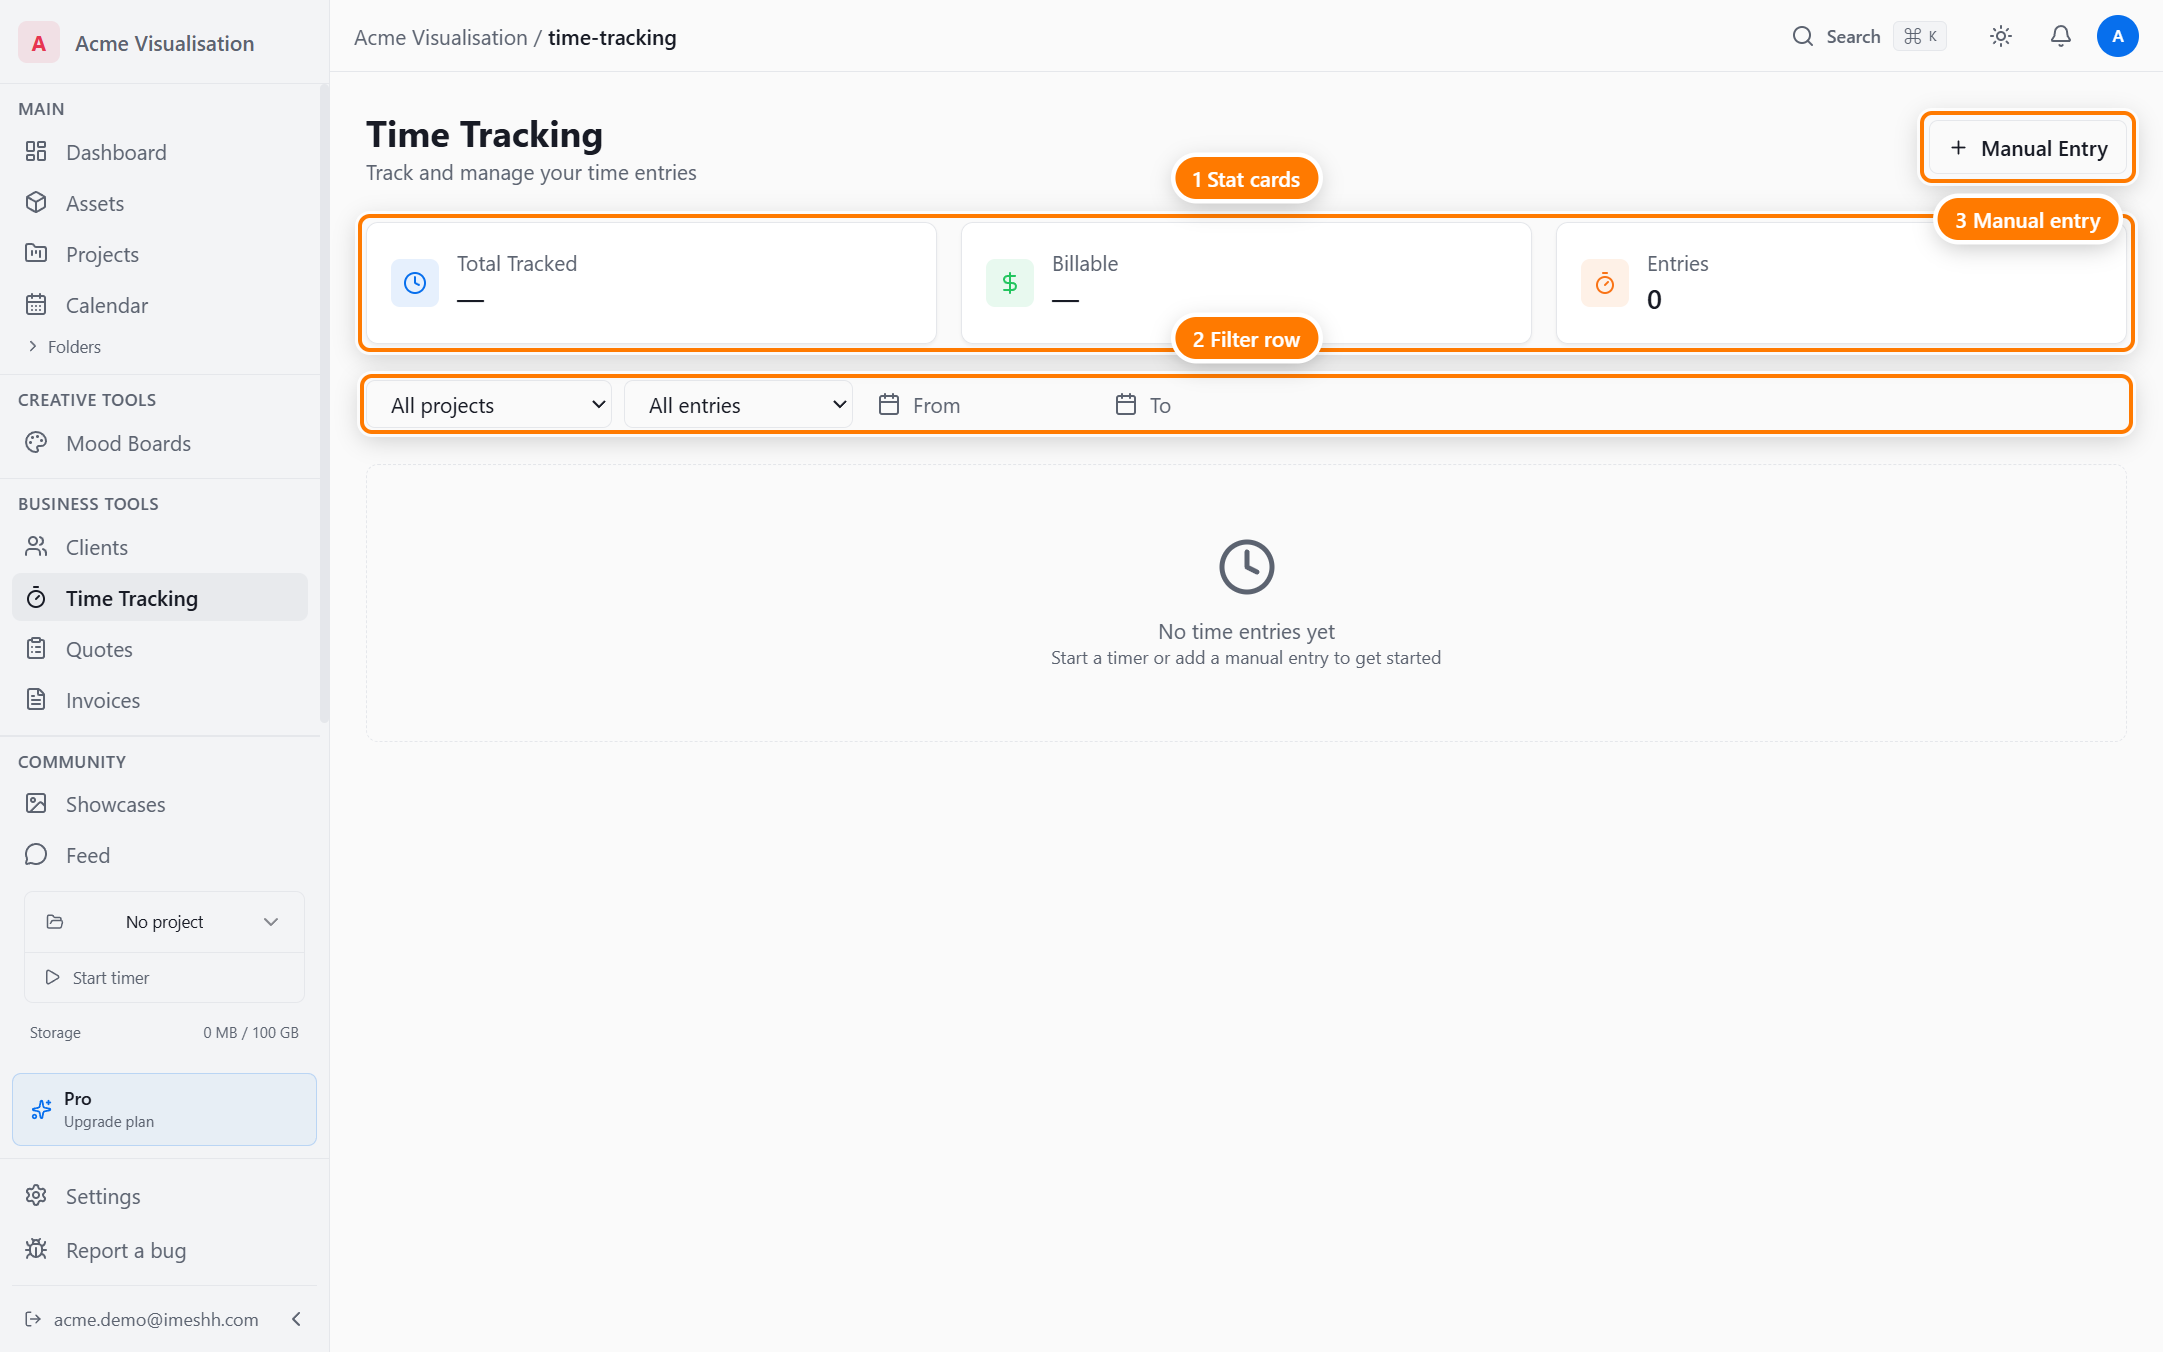The width and height of the screenshot is (2163, 1352).
Task: Expand the Folders tree item
Action: point(64,347)
